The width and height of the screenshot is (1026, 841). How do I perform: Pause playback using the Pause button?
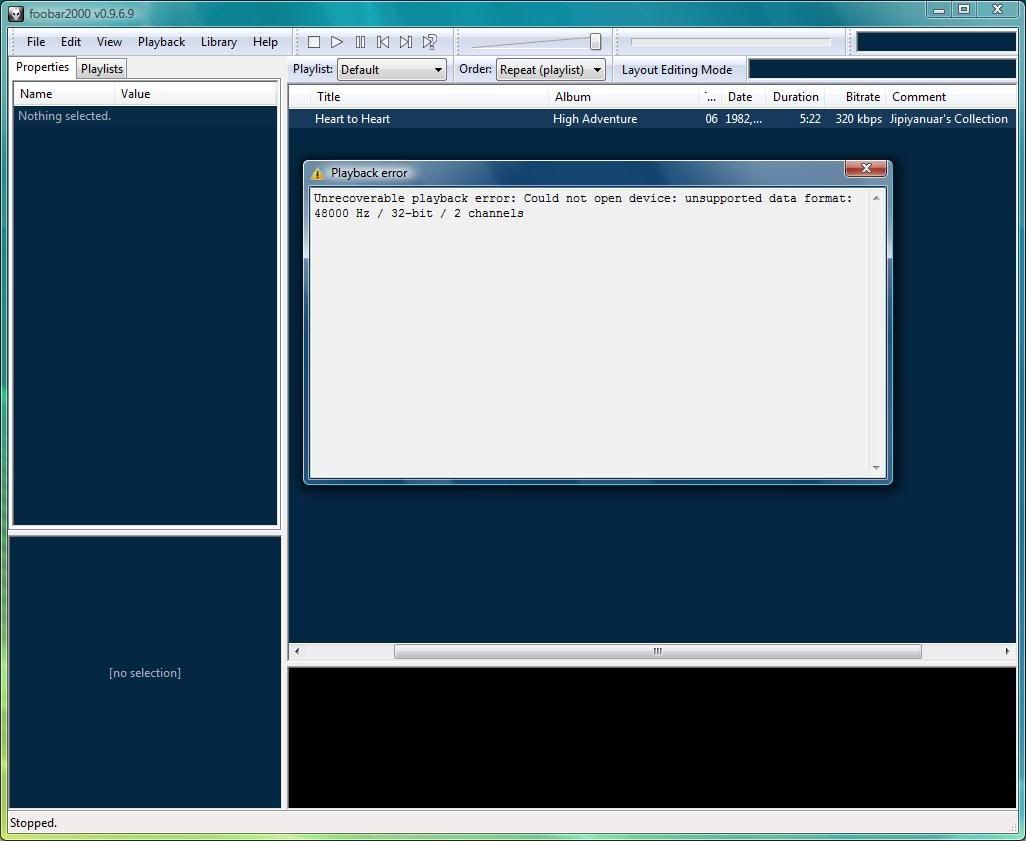[x=360, y=42]
